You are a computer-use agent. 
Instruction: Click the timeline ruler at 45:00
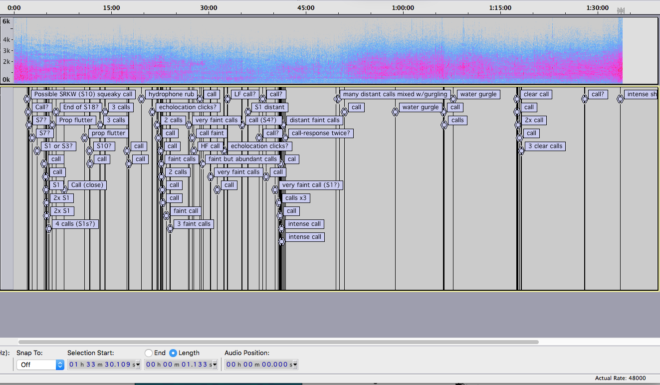click(306, 8)
